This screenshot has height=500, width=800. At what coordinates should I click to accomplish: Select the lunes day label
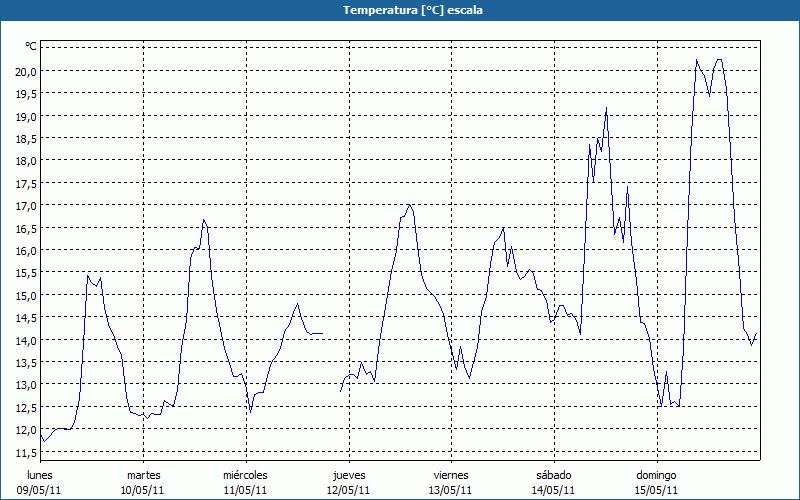(x=40, y=475)
